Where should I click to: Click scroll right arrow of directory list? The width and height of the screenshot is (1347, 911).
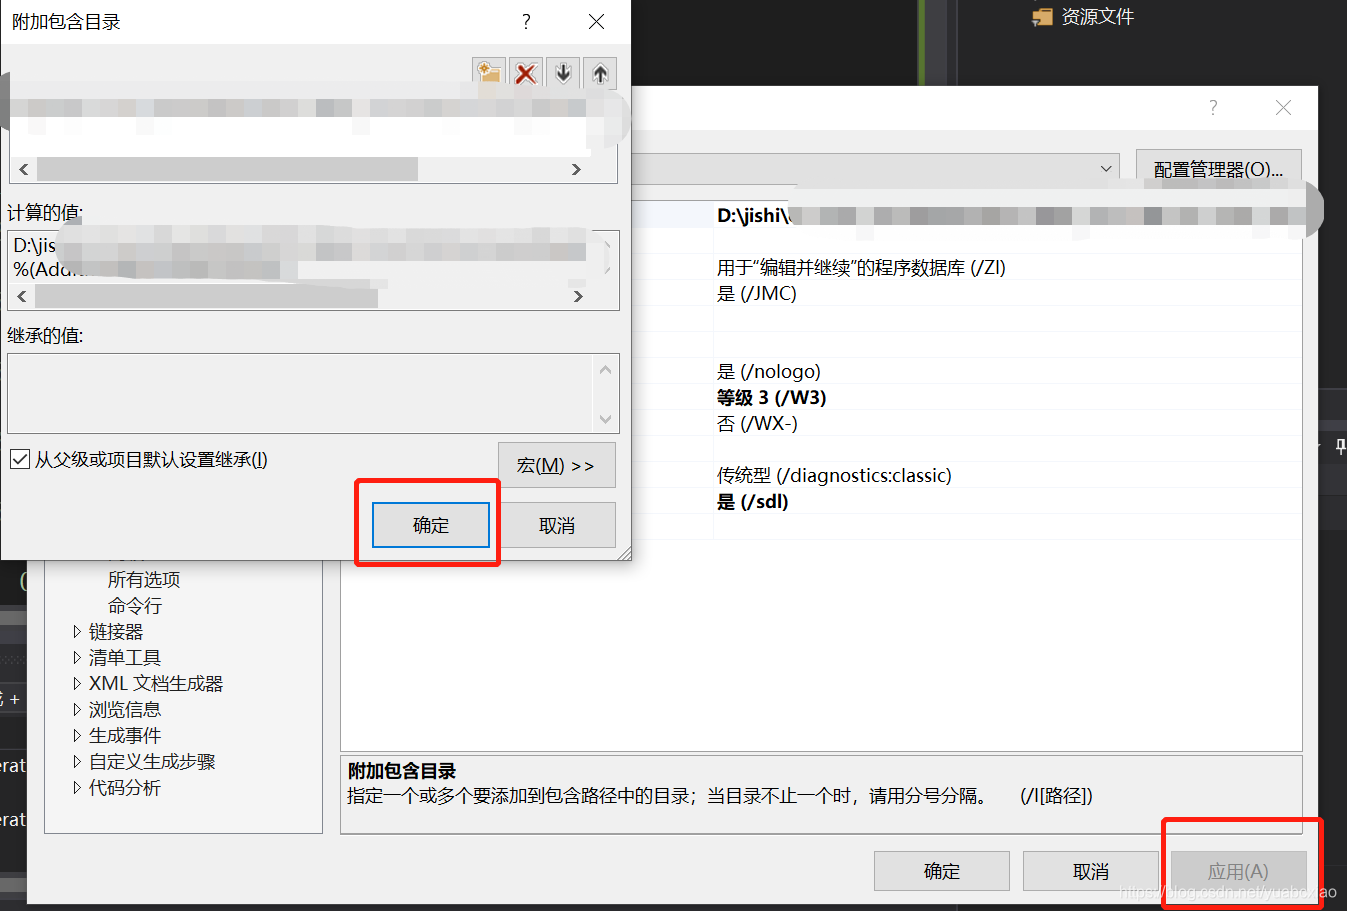click(x=576, y=169)
